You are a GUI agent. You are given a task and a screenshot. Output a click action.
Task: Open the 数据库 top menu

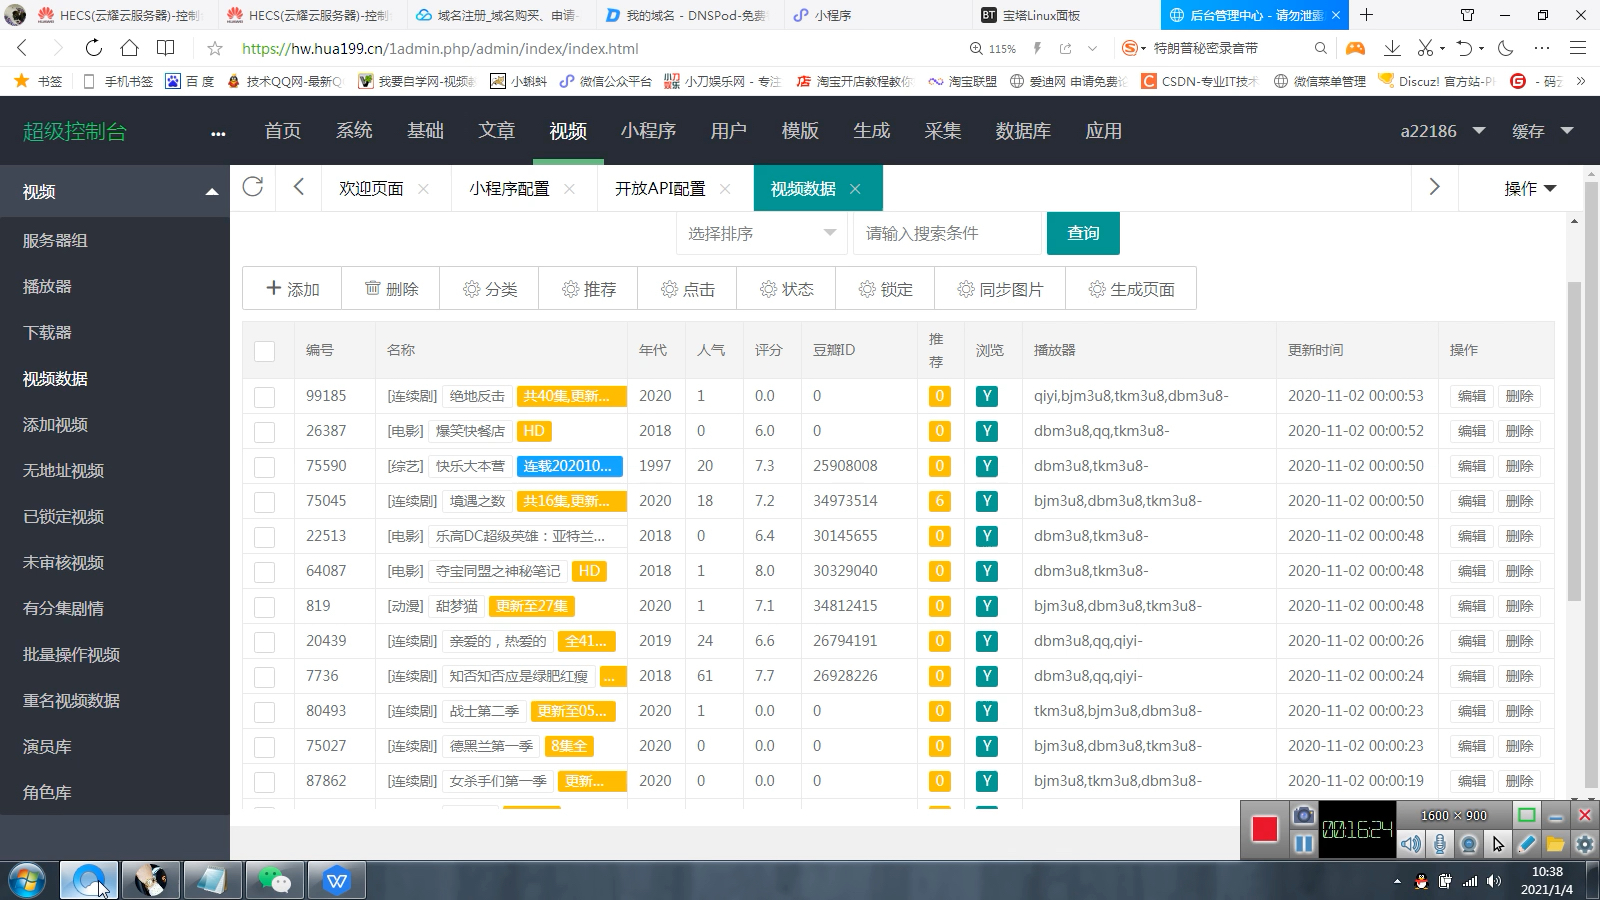(1023, 131)
